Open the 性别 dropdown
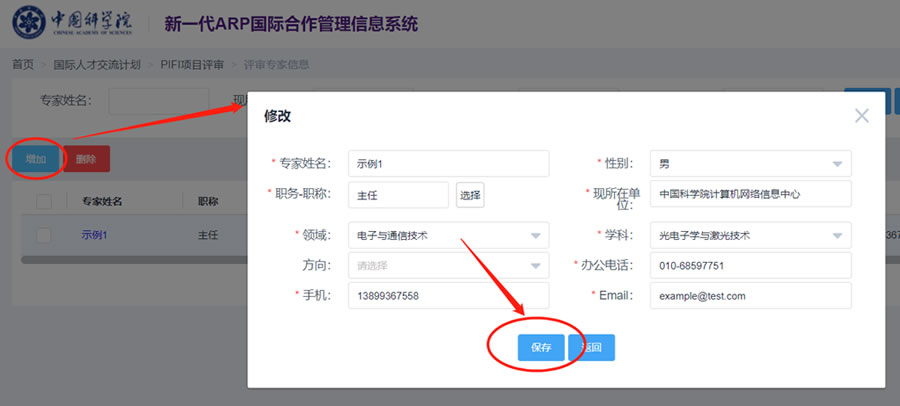 (750, 163)
